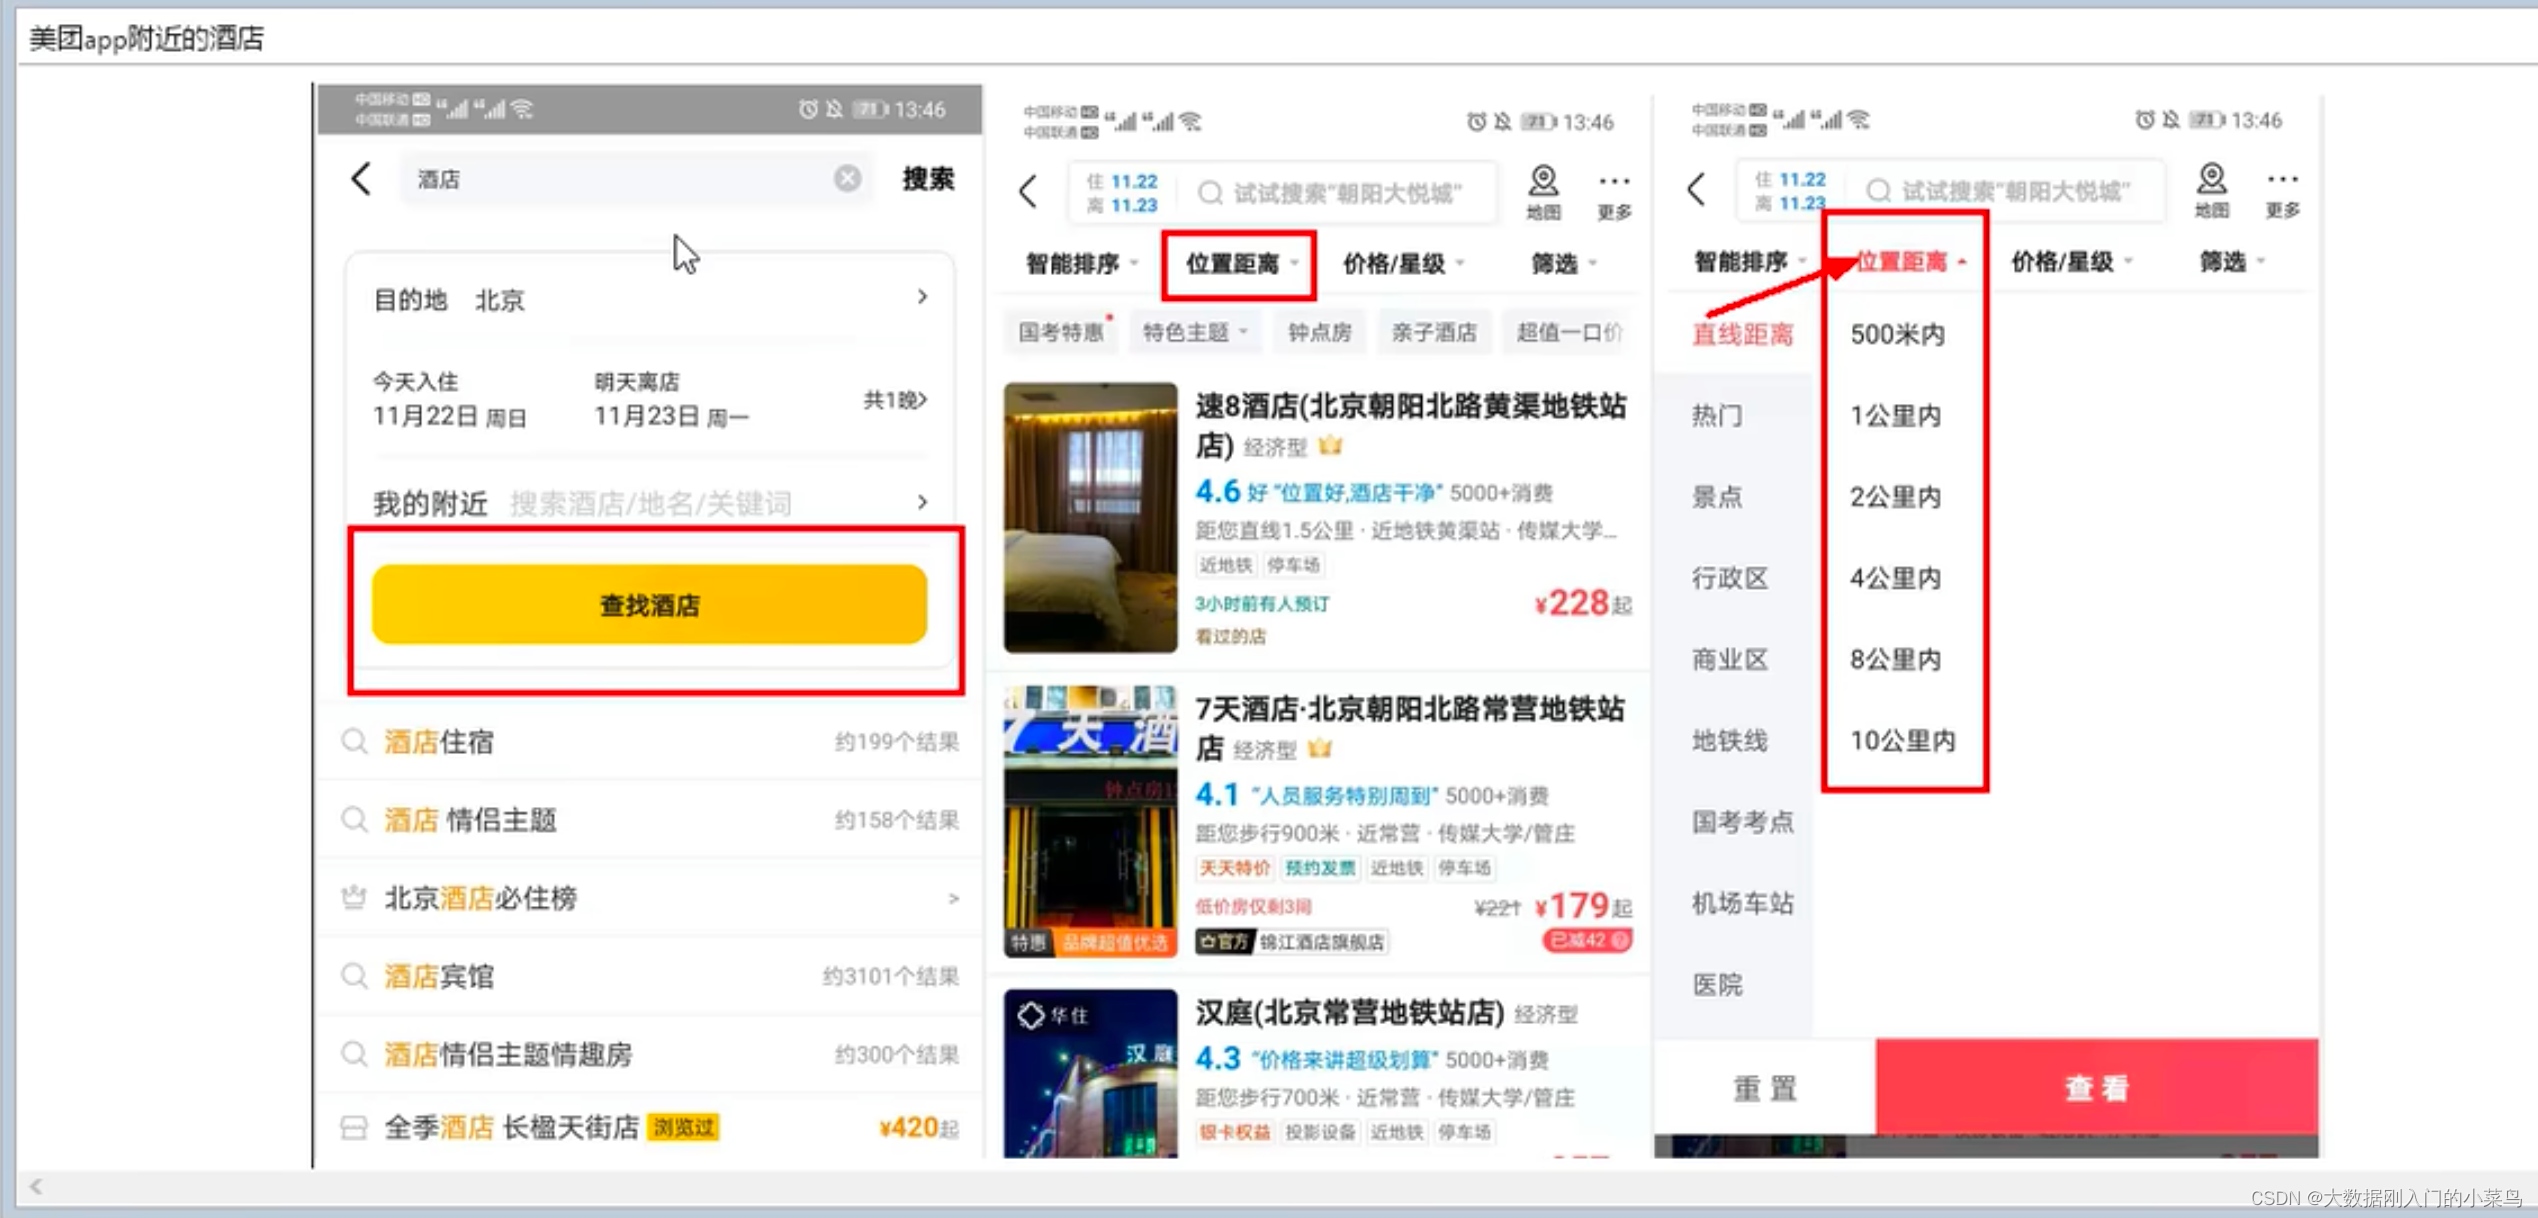Select the 钟点房 filter chip
This screenshot has width=2538, height=1218.
pos(1319,332)
